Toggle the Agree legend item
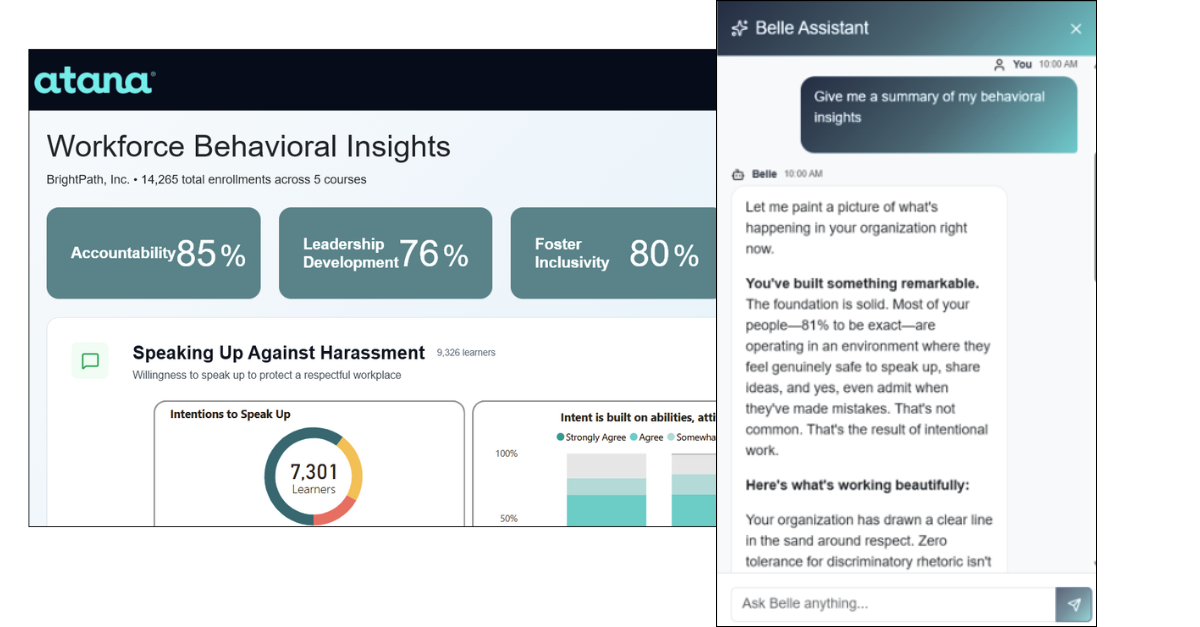The width and height of the screenshot is (1200, 627). [646, 437]
